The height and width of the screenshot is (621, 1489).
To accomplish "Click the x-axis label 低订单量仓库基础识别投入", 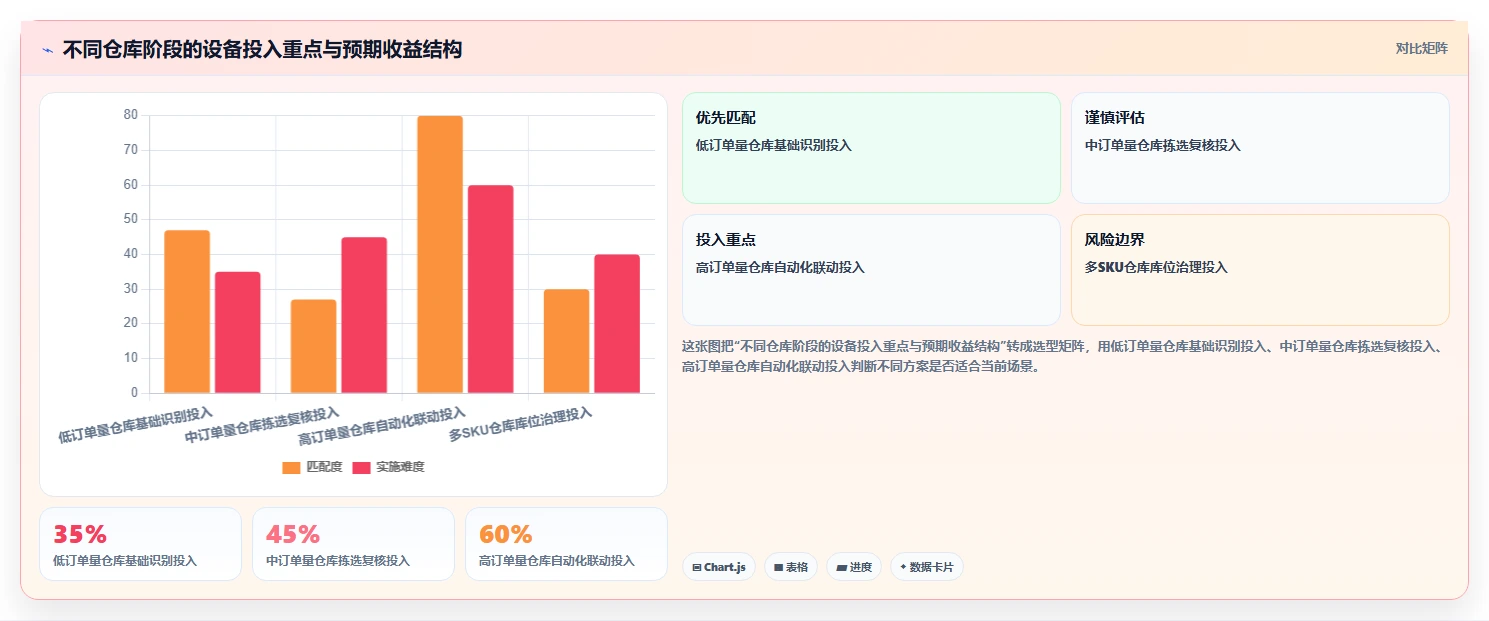I will click(136, 425).
